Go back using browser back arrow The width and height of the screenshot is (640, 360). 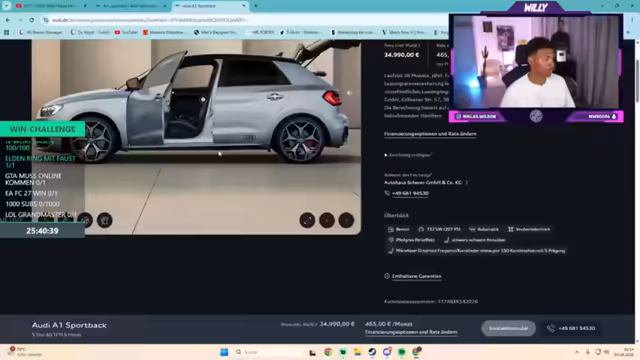8,20
